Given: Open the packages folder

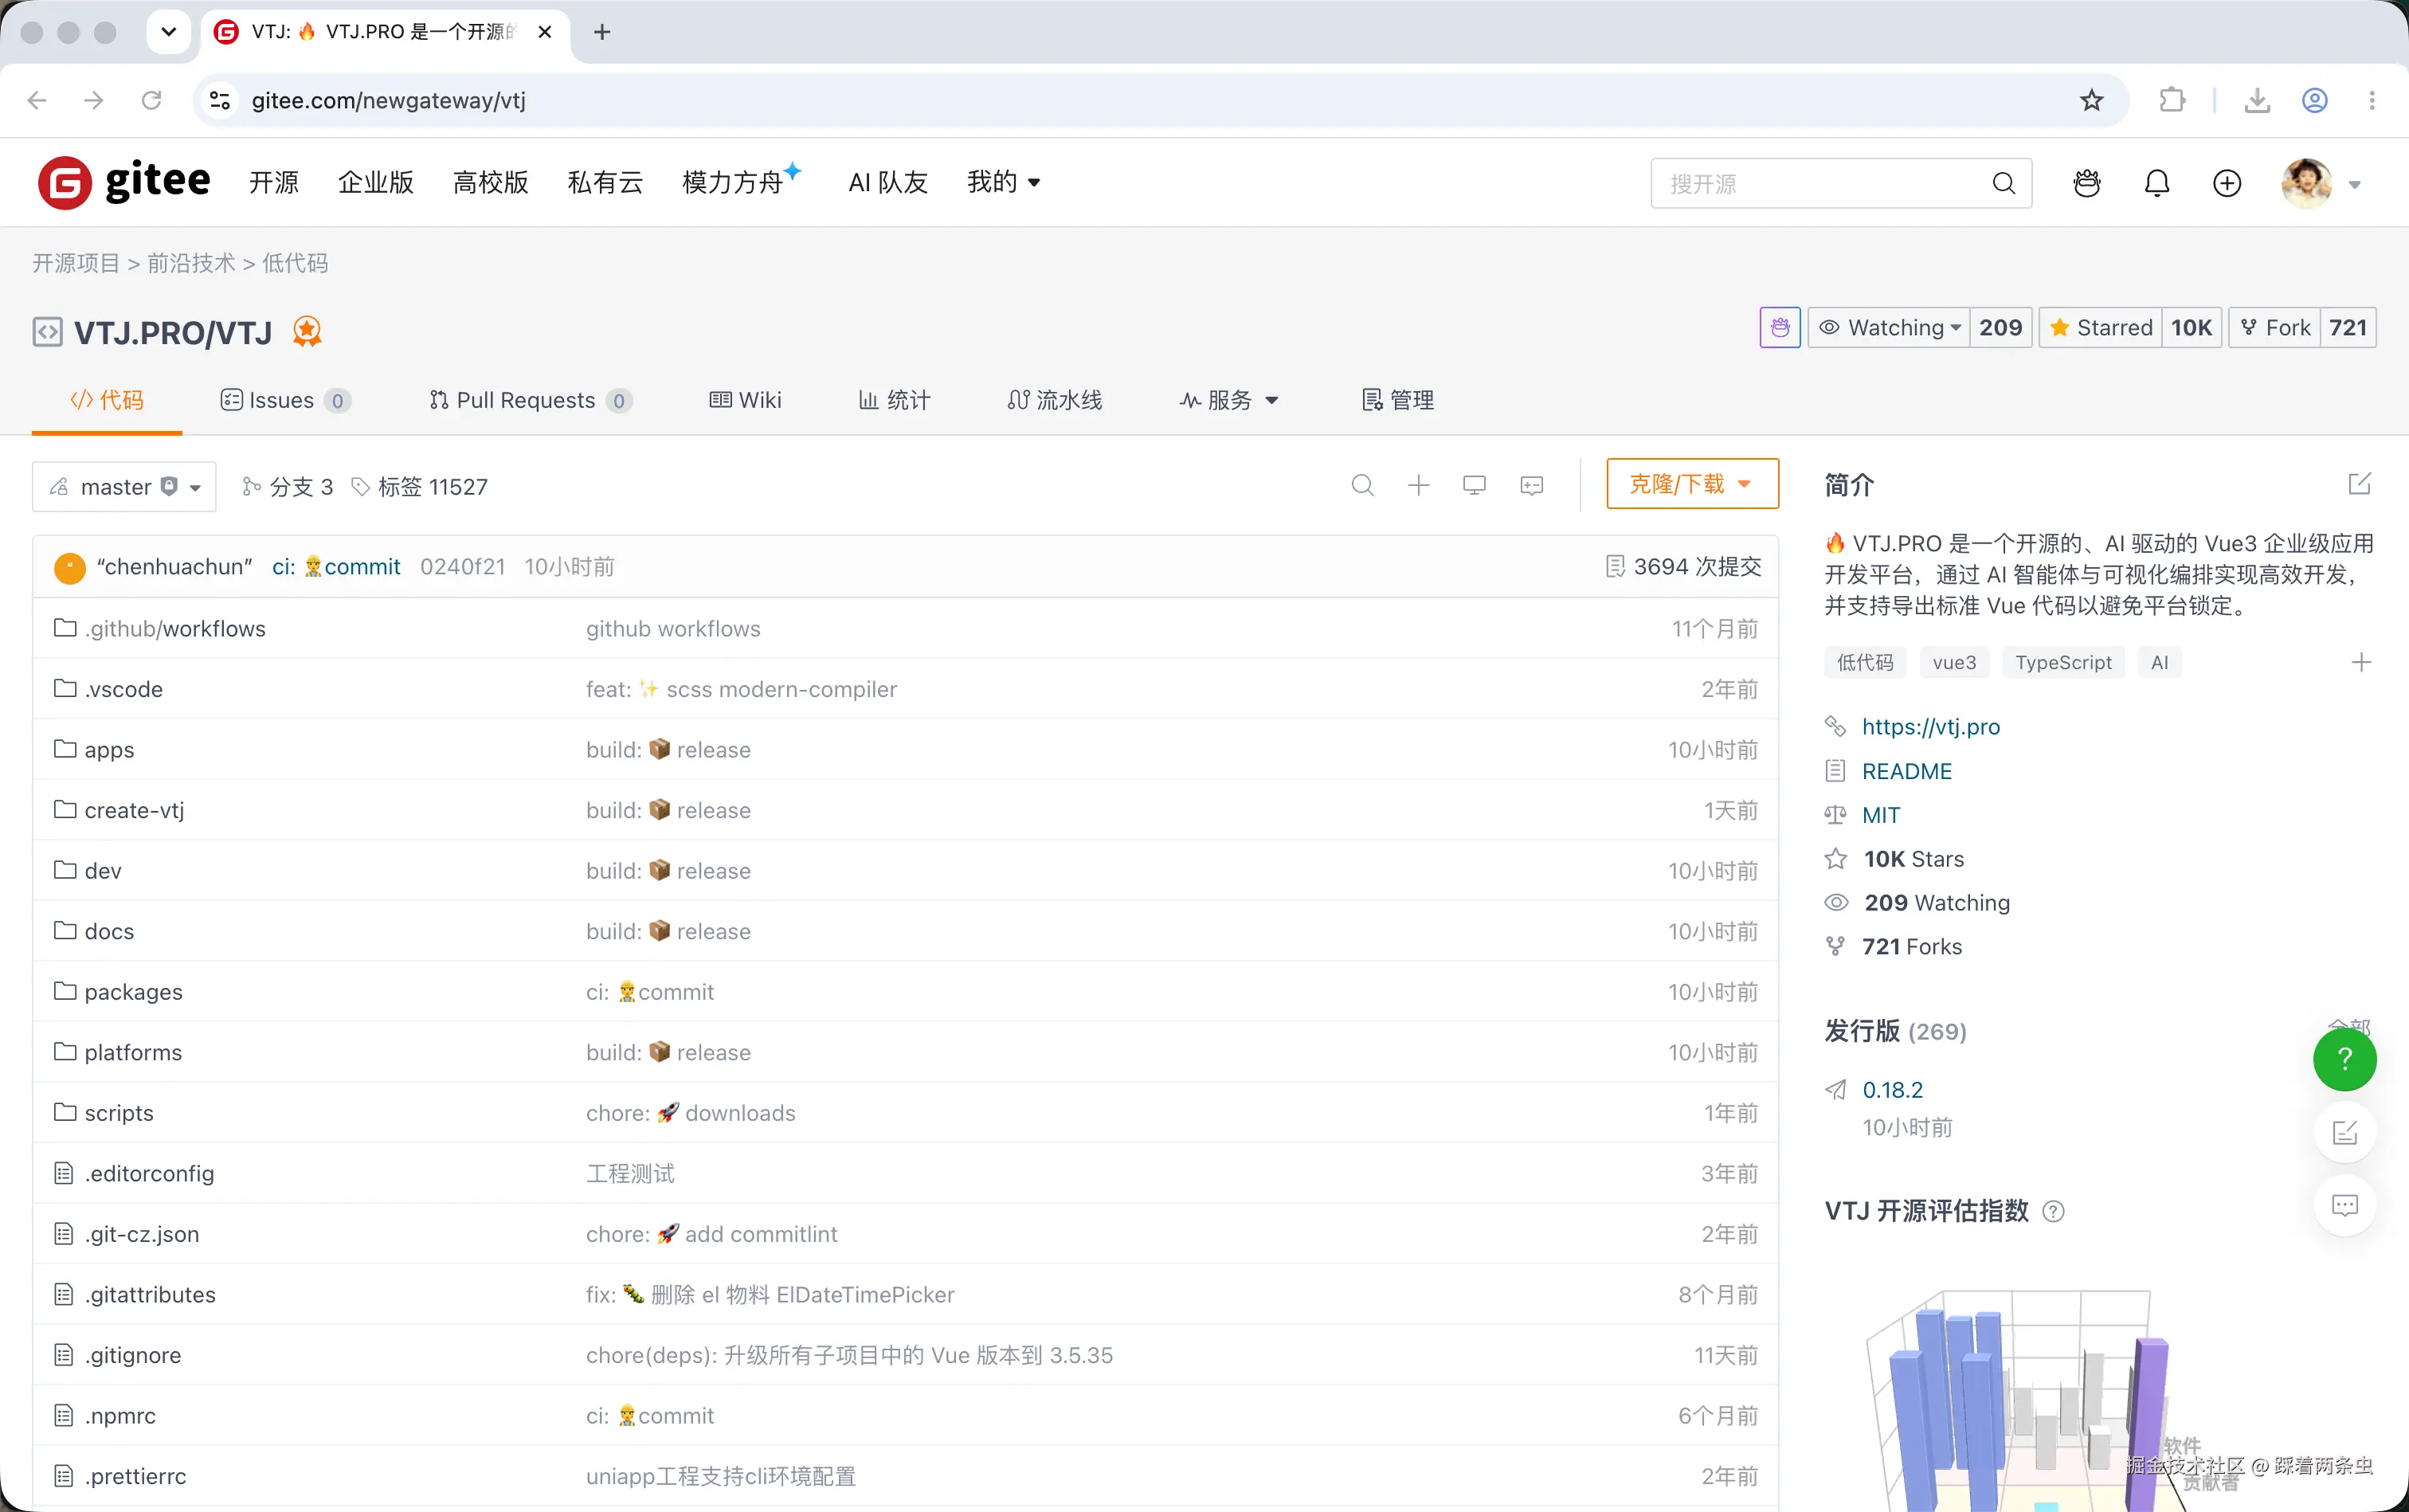Looking at the screenshot, I should [x=134, y=992].
